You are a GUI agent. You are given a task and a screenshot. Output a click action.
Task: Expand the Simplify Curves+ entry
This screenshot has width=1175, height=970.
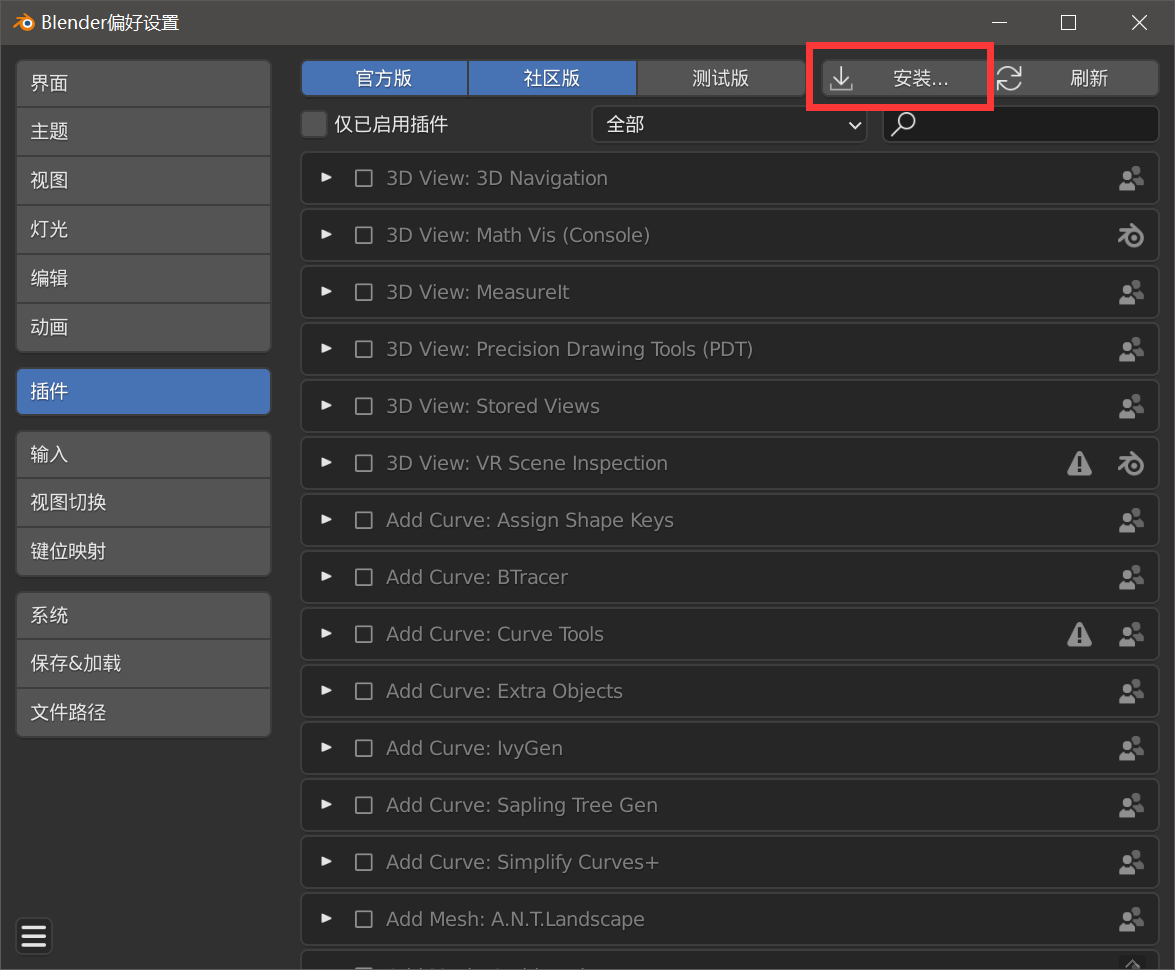click(327, 861)
